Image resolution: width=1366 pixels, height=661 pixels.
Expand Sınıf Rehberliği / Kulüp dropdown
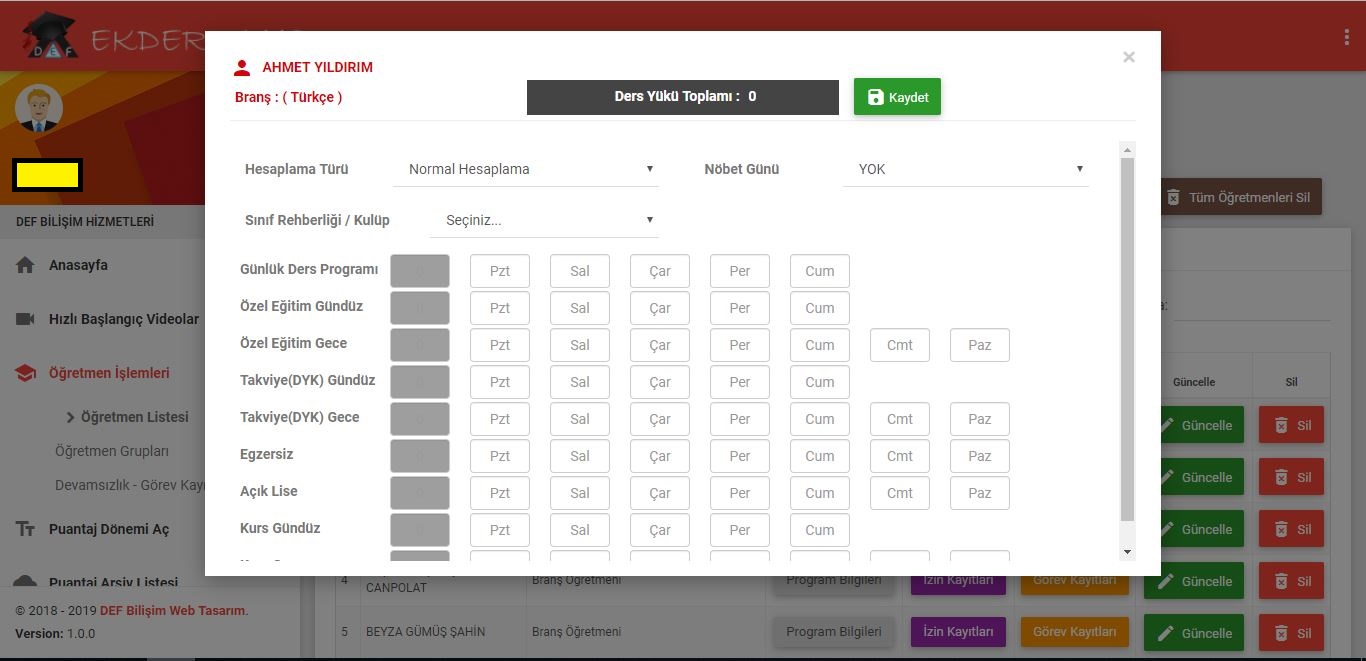click(544, 220)
